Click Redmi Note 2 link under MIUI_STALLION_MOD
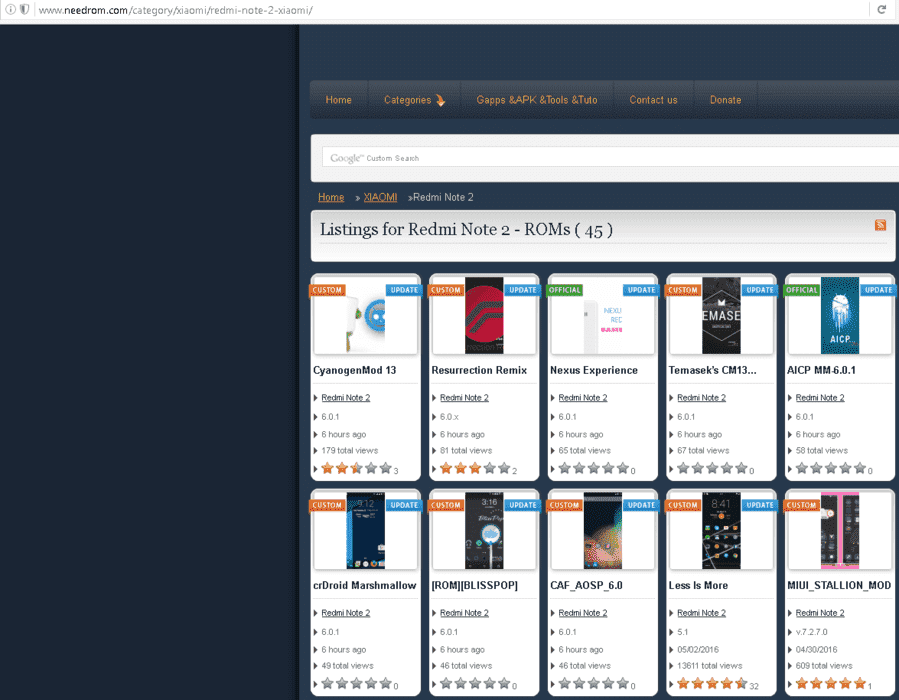The width and height of the screenshot is (899, 700). click(820, 613)
